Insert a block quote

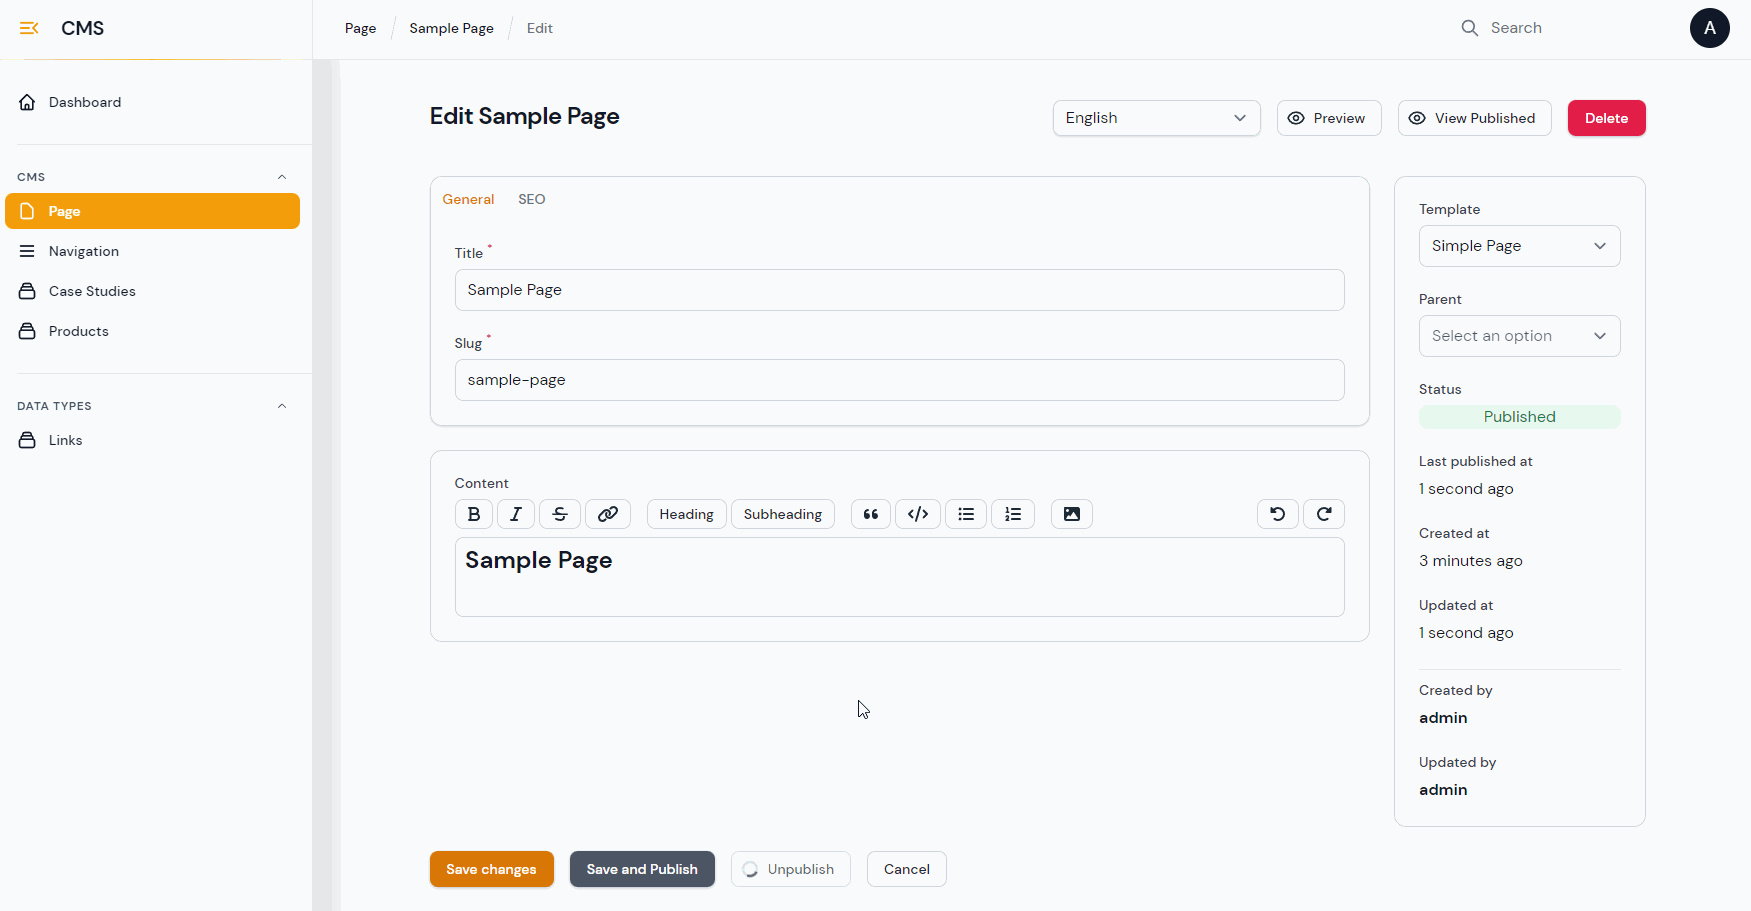[x=871, y=514]
